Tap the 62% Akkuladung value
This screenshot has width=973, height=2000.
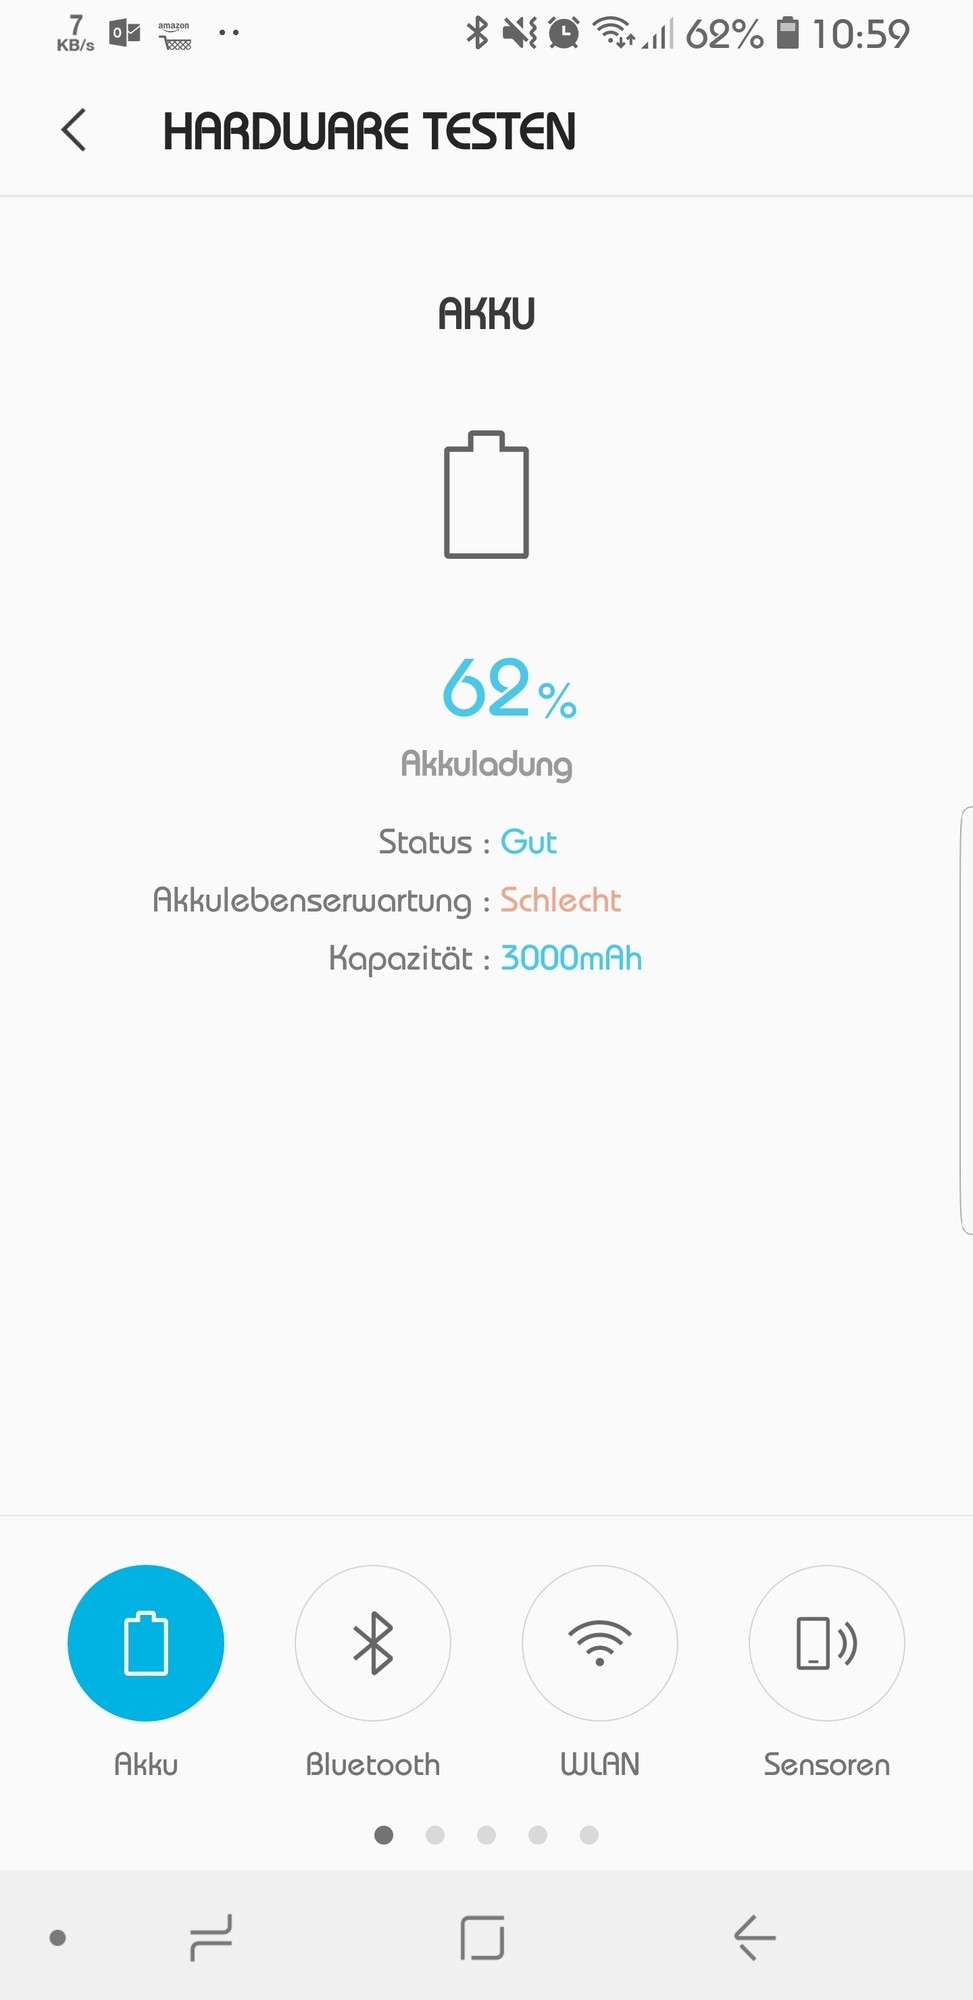[x=509, y=688]
